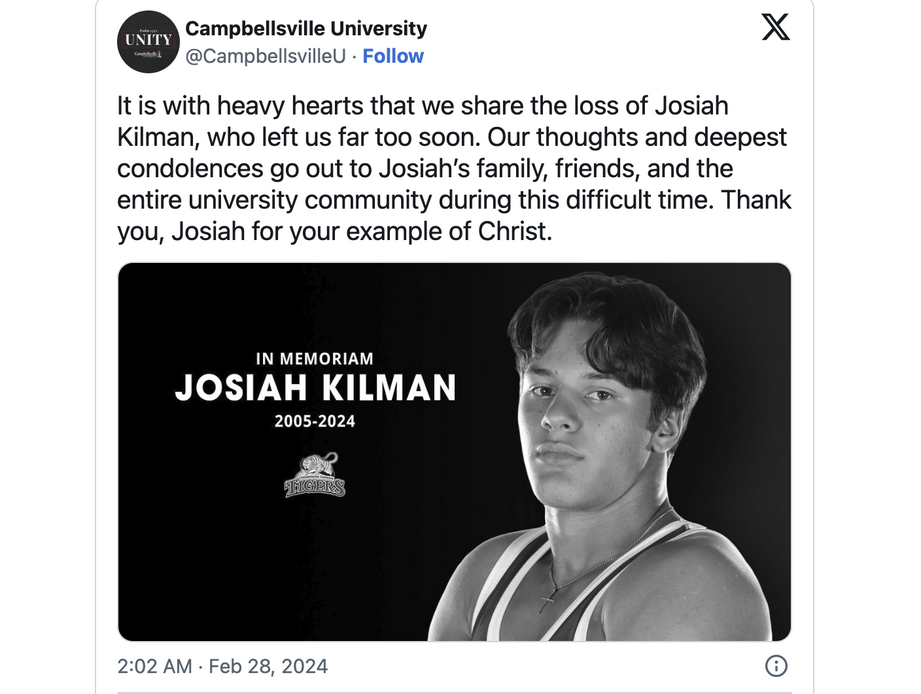Click the JOSIAH KILMAN name in the image
Screen dimensions: 921x694
coord(315,388)
